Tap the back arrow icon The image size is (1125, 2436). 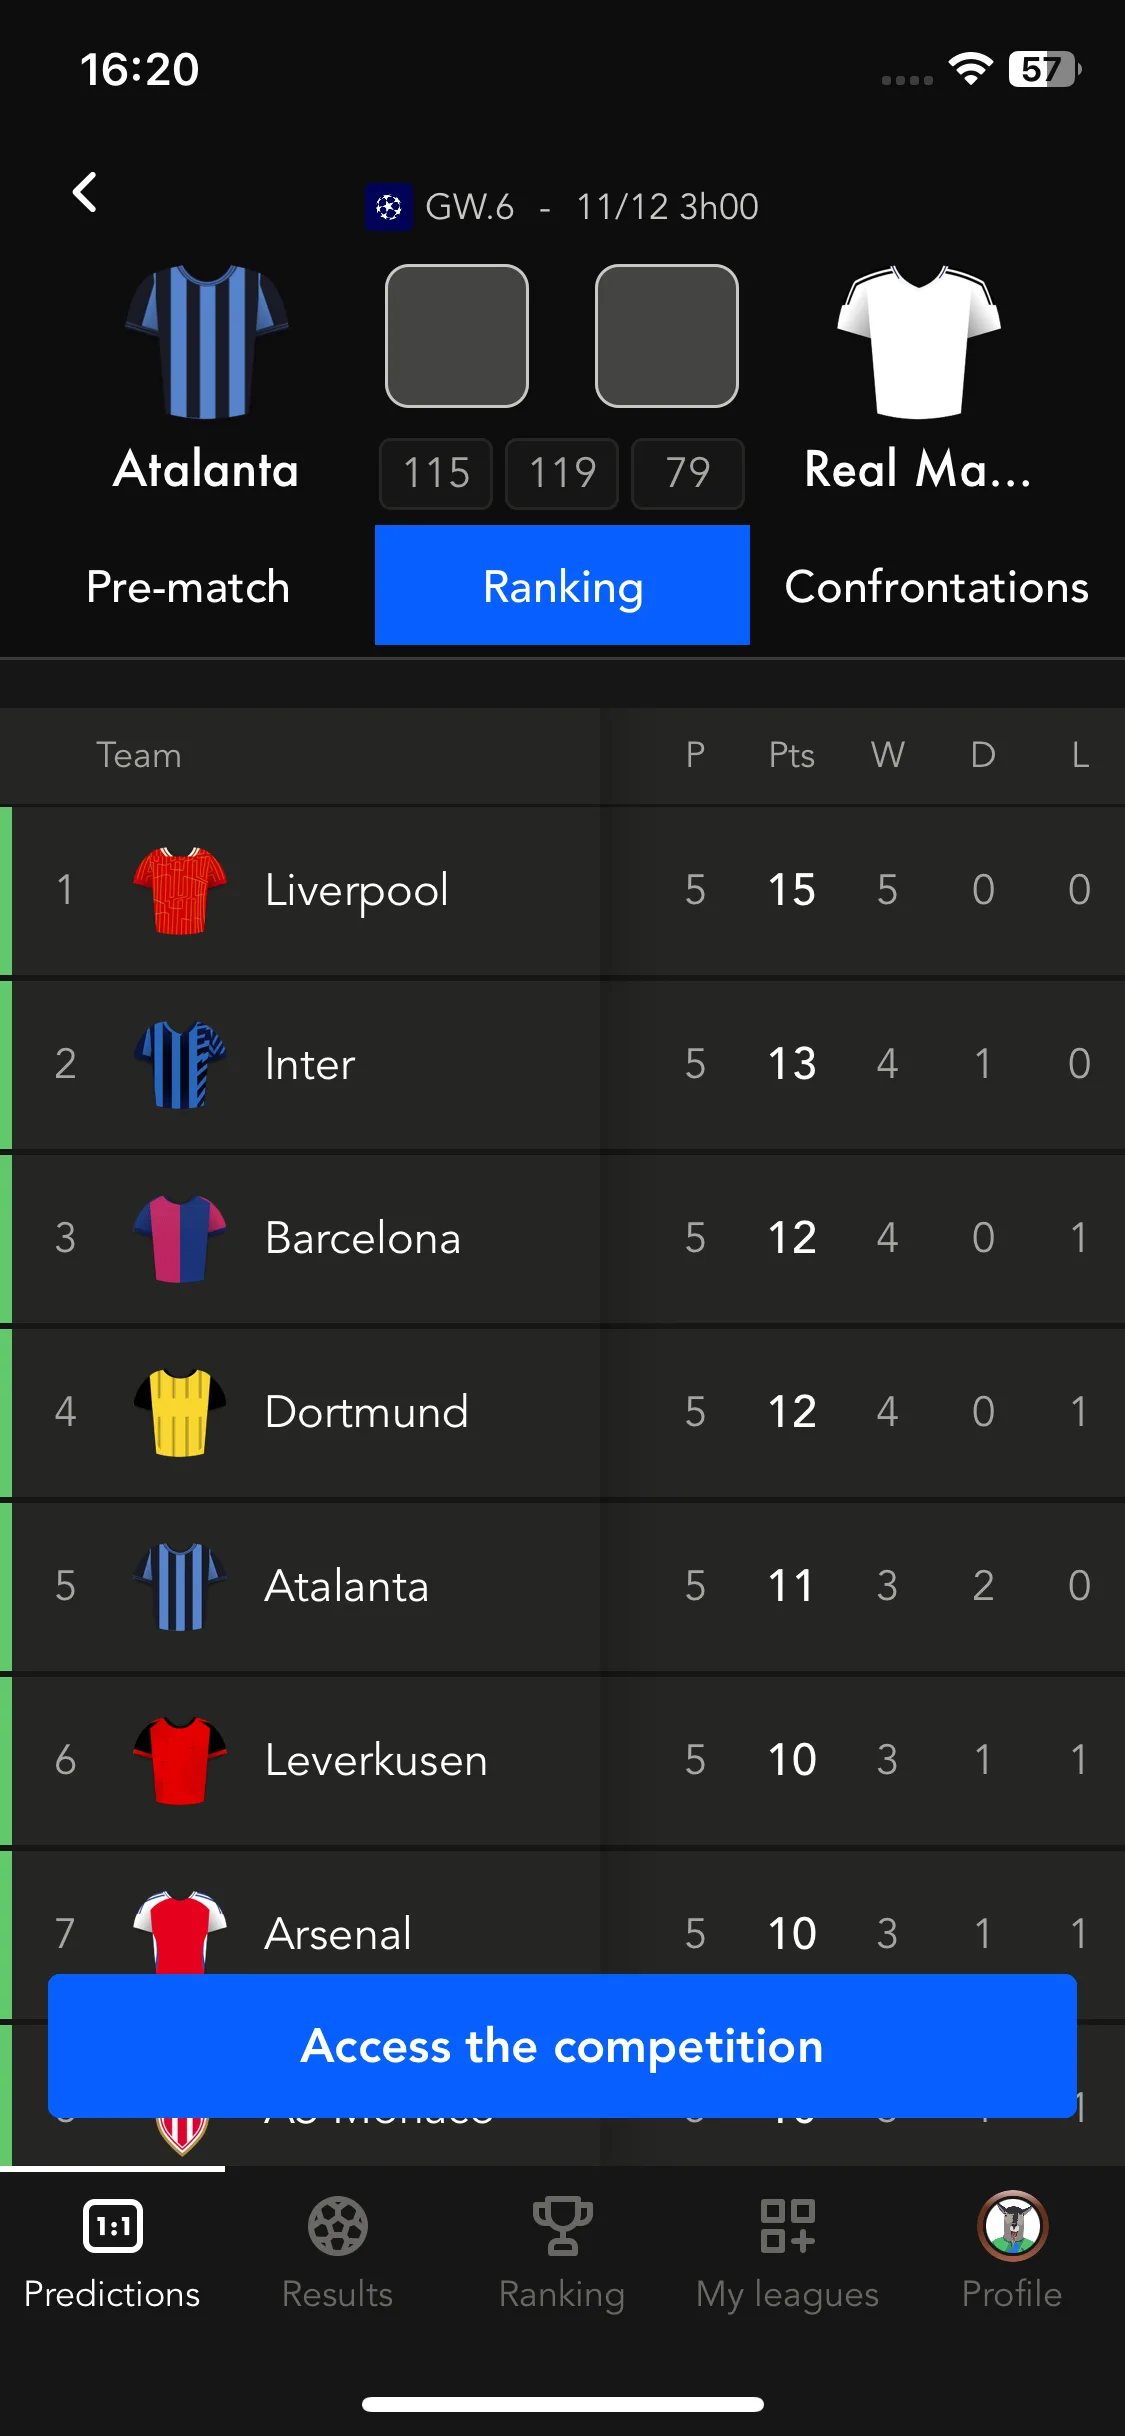pos(85,192)
